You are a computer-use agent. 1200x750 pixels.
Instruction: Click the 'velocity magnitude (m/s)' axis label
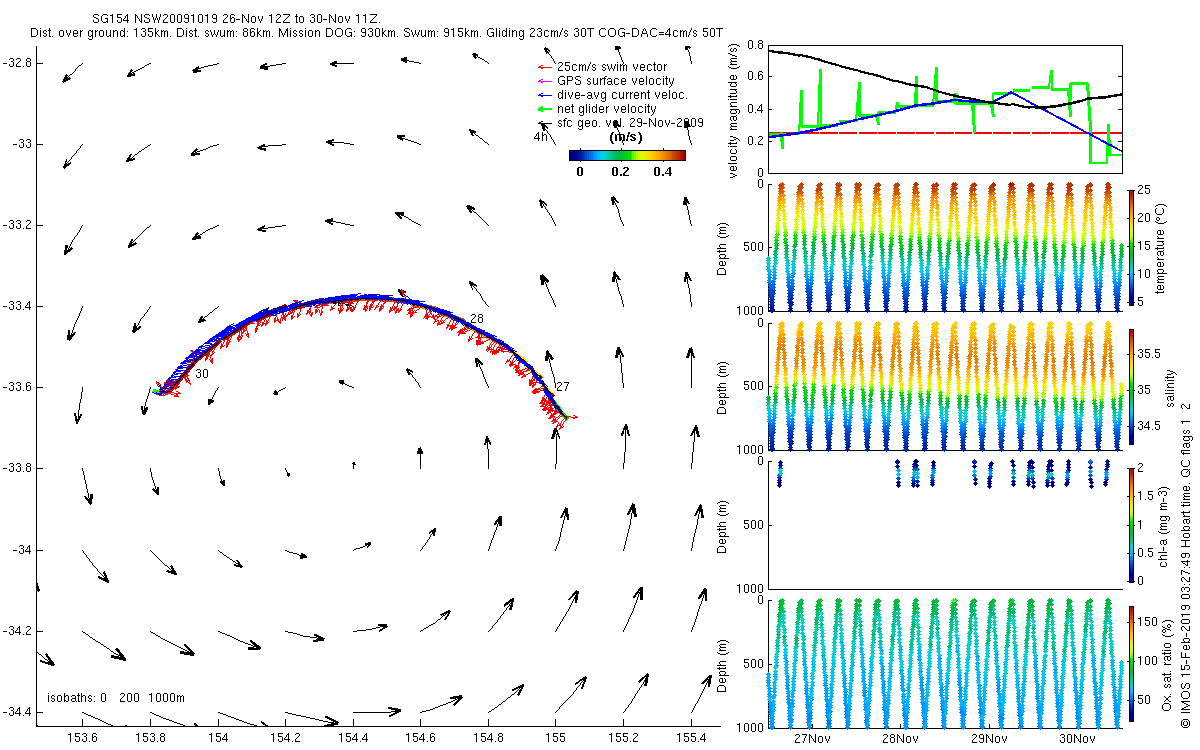coord(734,110)
